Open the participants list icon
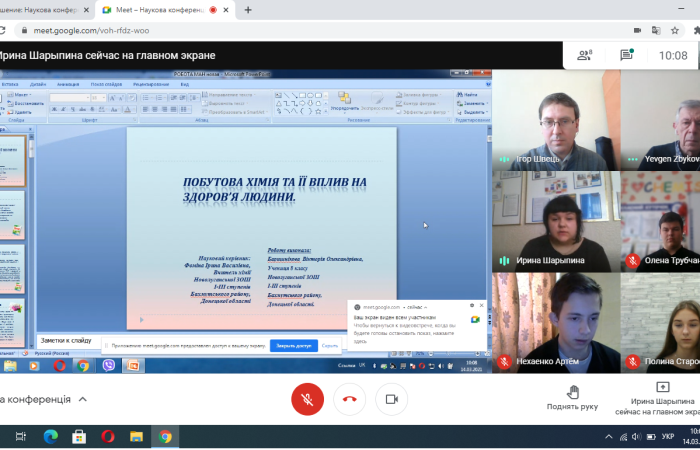The width and height of the screenshot is (700, 450). [584, 55]
